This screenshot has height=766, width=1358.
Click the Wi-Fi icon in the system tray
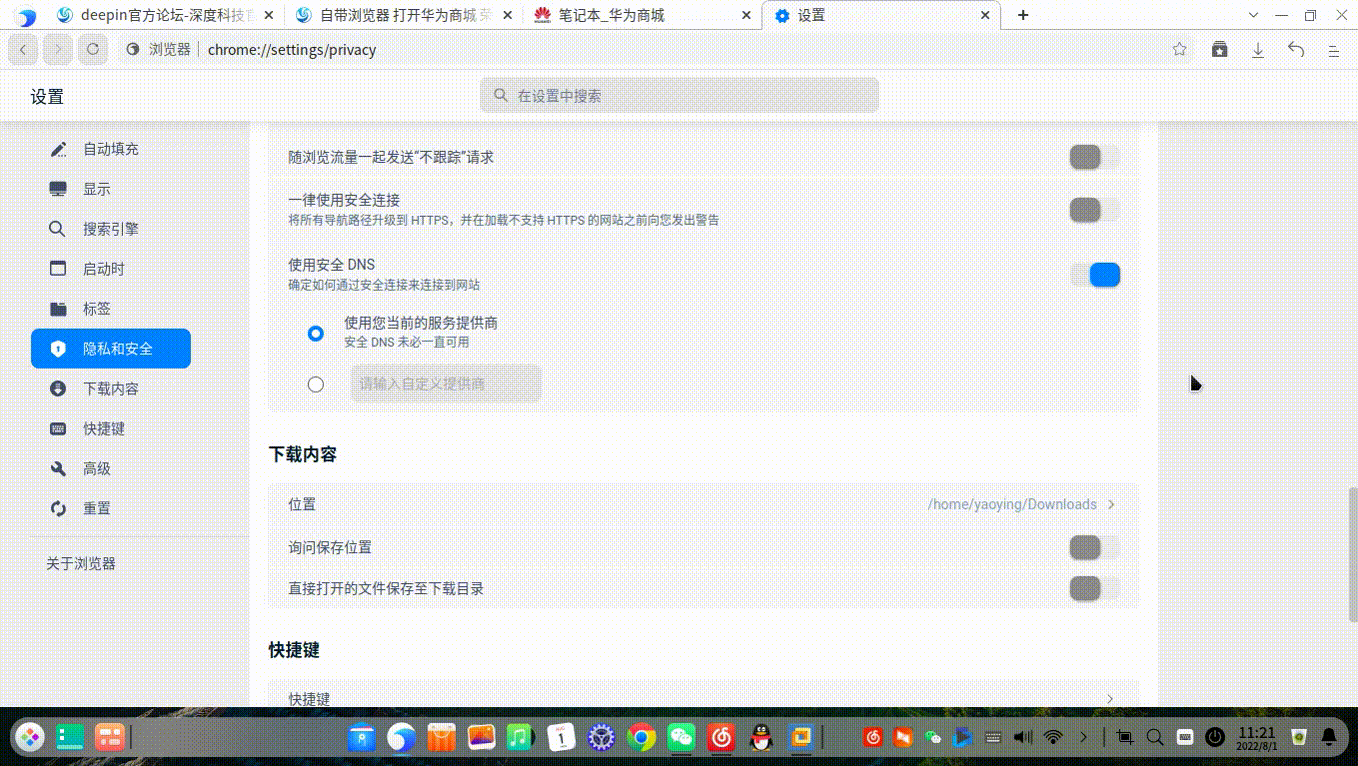pyautogui.click(x=1053, y=737)
